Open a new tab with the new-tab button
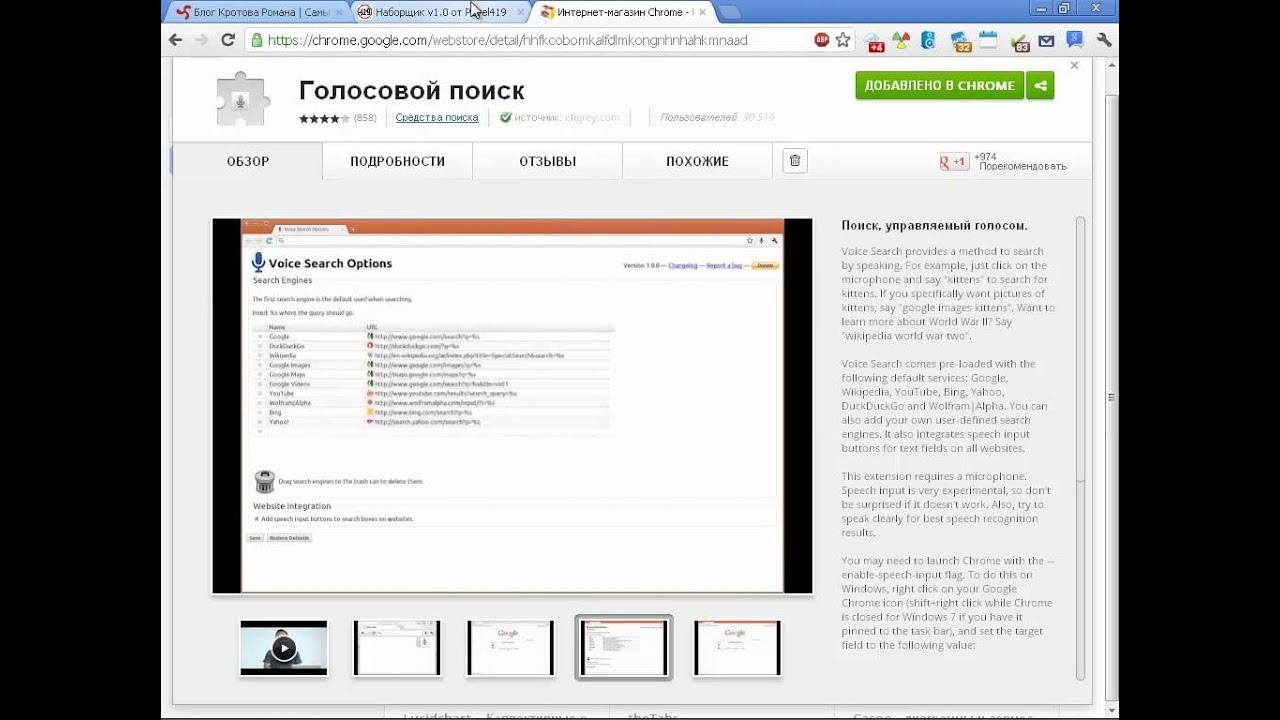1280x720 pixels. click(x=729, y=12)
